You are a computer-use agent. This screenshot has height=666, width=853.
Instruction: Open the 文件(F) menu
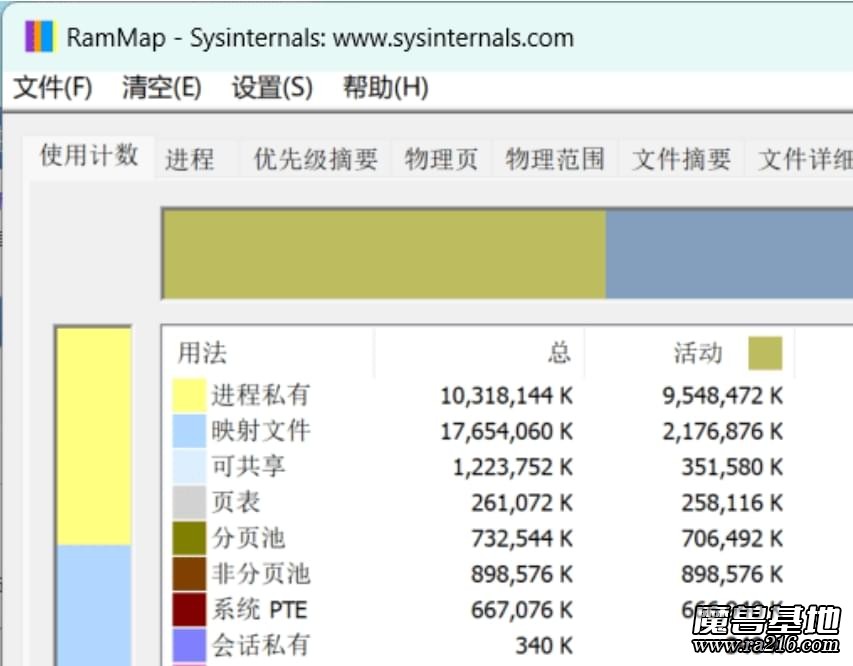pos(48,88)
